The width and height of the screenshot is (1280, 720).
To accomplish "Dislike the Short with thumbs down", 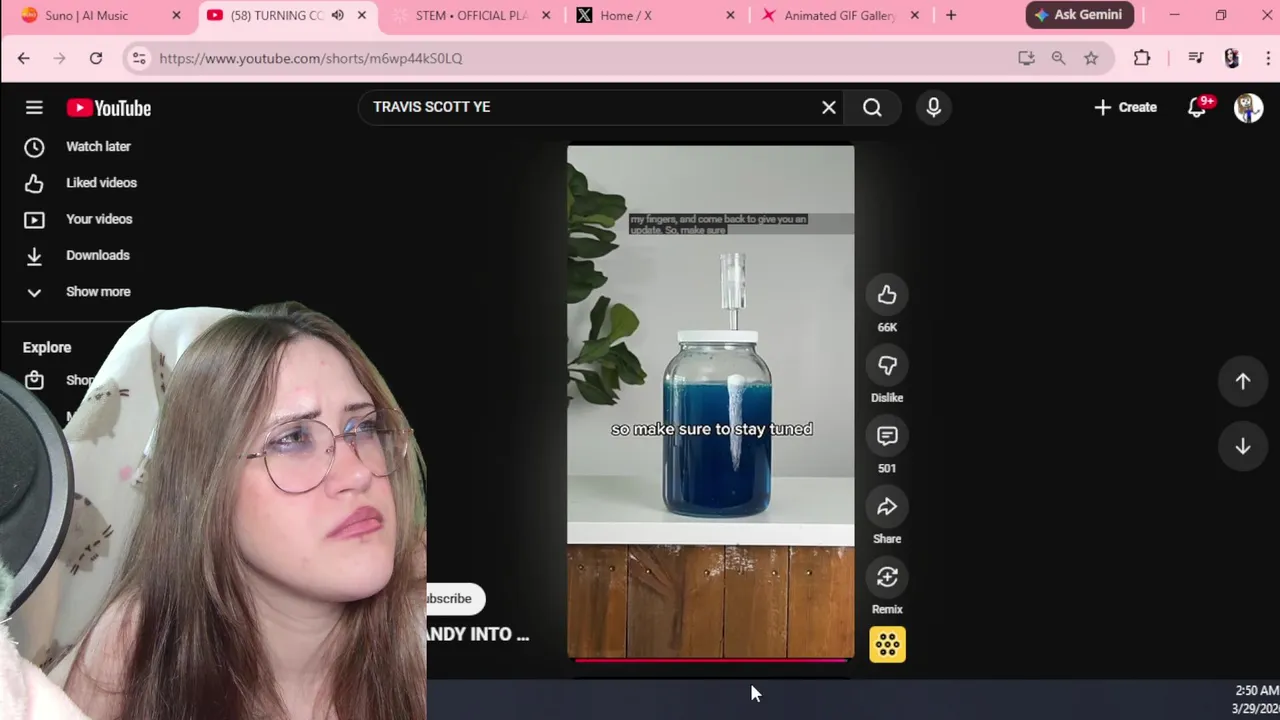I will pyautogui.click(x=887, y=366).
